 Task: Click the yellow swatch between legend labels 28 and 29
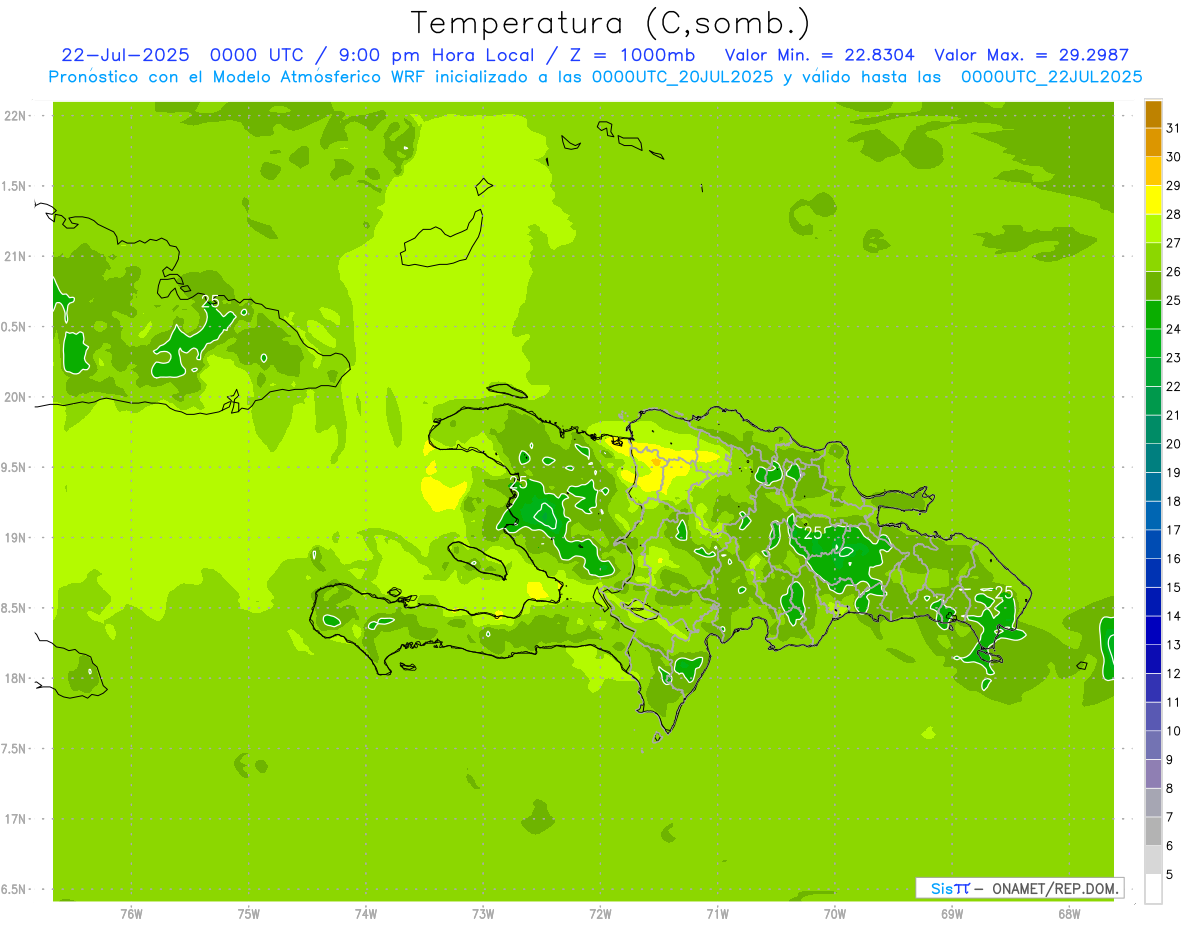1153,200
